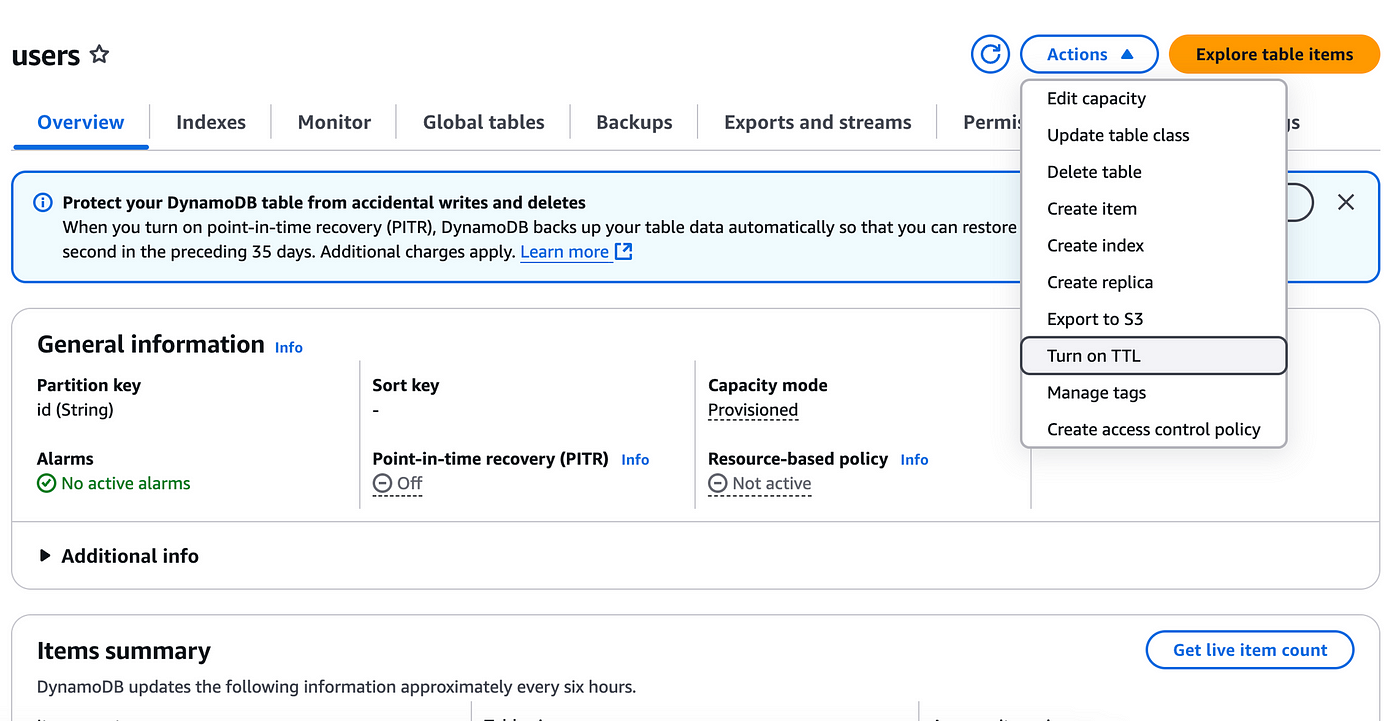This screenshot has height=721, width=1400.
Task: Go to the Exports and streams tab
Action: [x=817, y=121]
